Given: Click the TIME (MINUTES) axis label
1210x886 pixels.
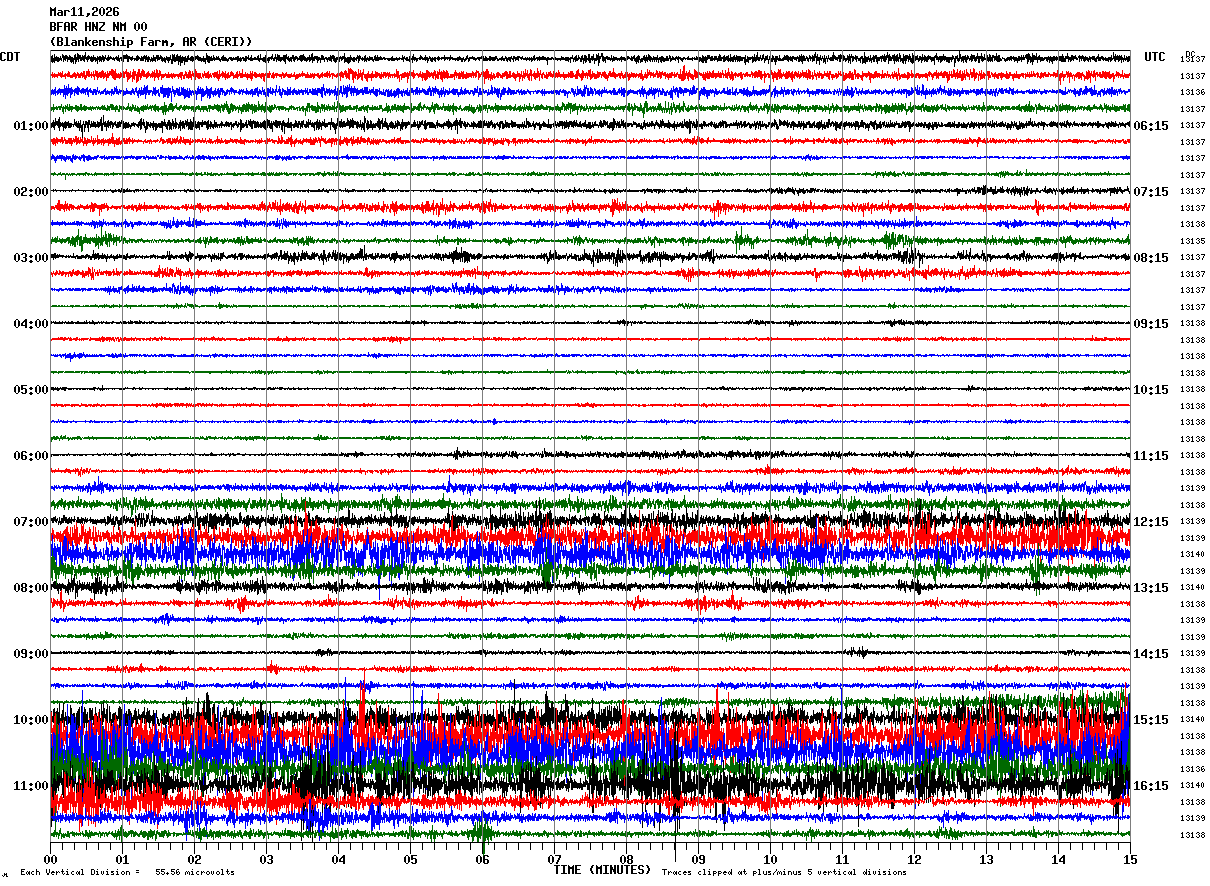Looking at the screenshot, I should click(602, 870).
